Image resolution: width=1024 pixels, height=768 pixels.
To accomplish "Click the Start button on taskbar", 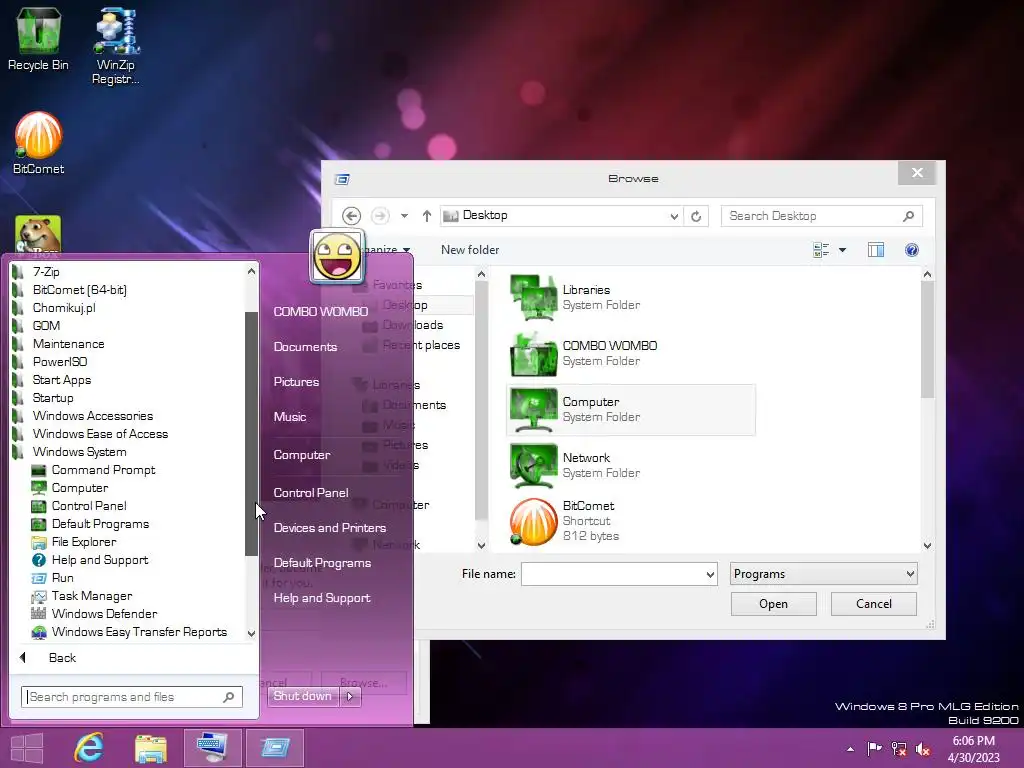I will point(27,747).
